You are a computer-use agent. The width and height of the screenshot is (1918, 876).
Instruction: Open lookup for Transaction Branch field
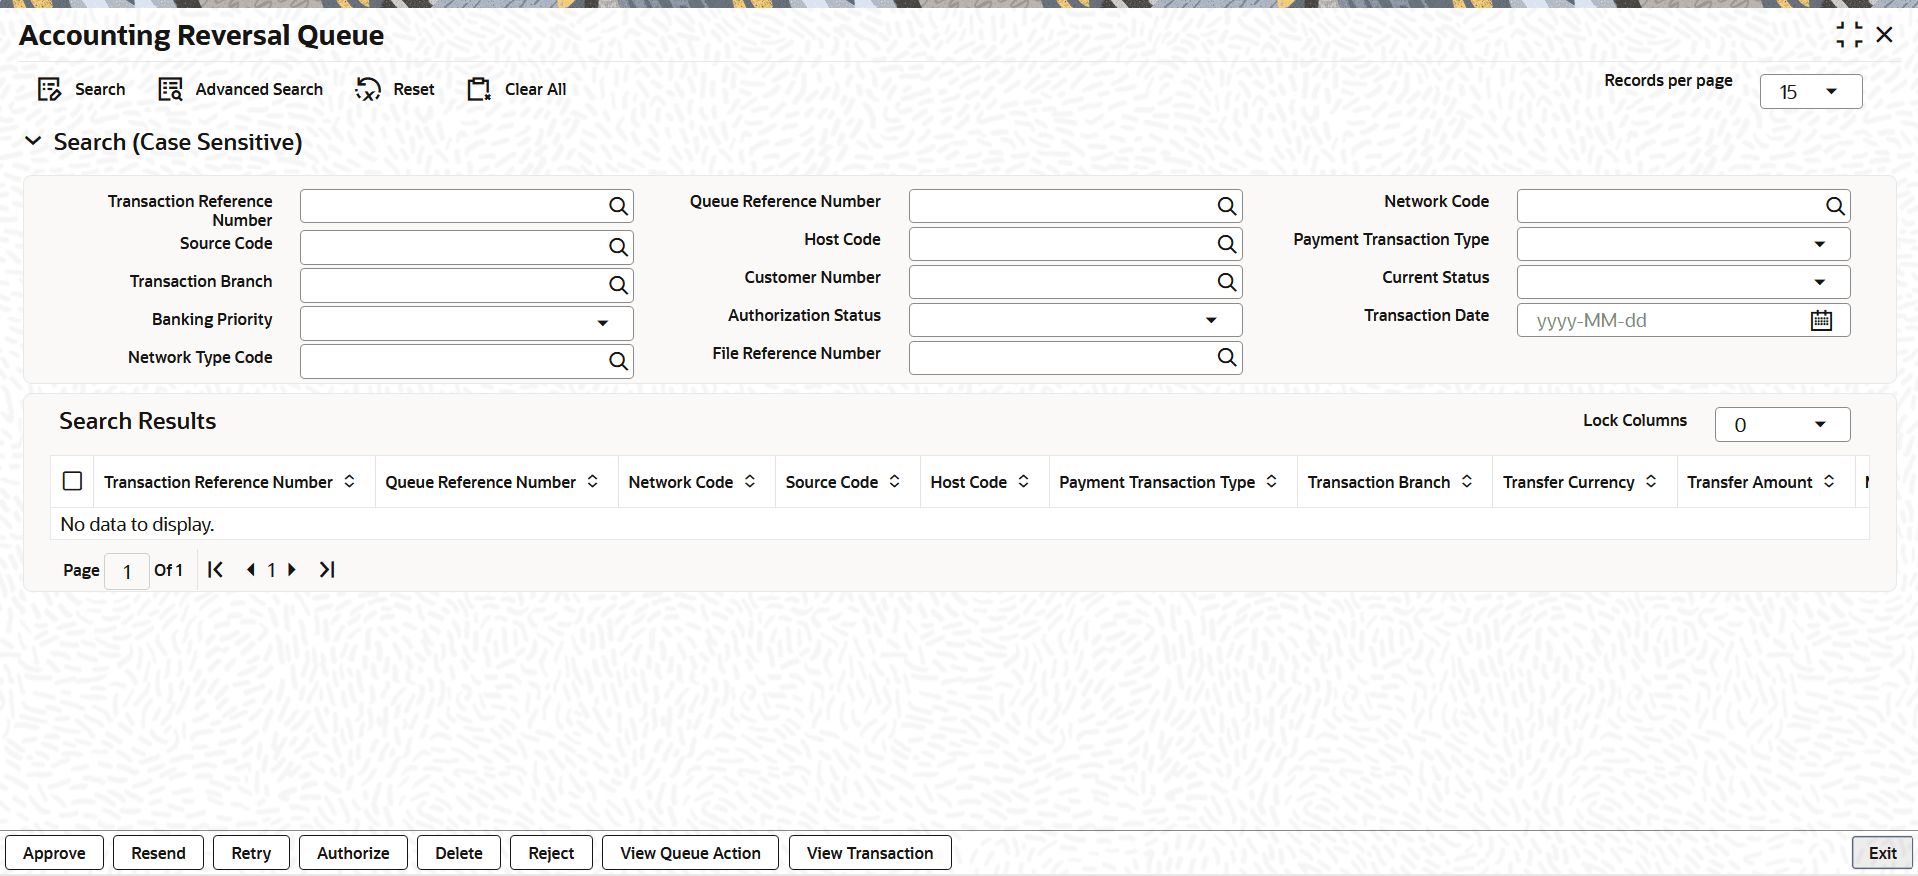[618, 285]
